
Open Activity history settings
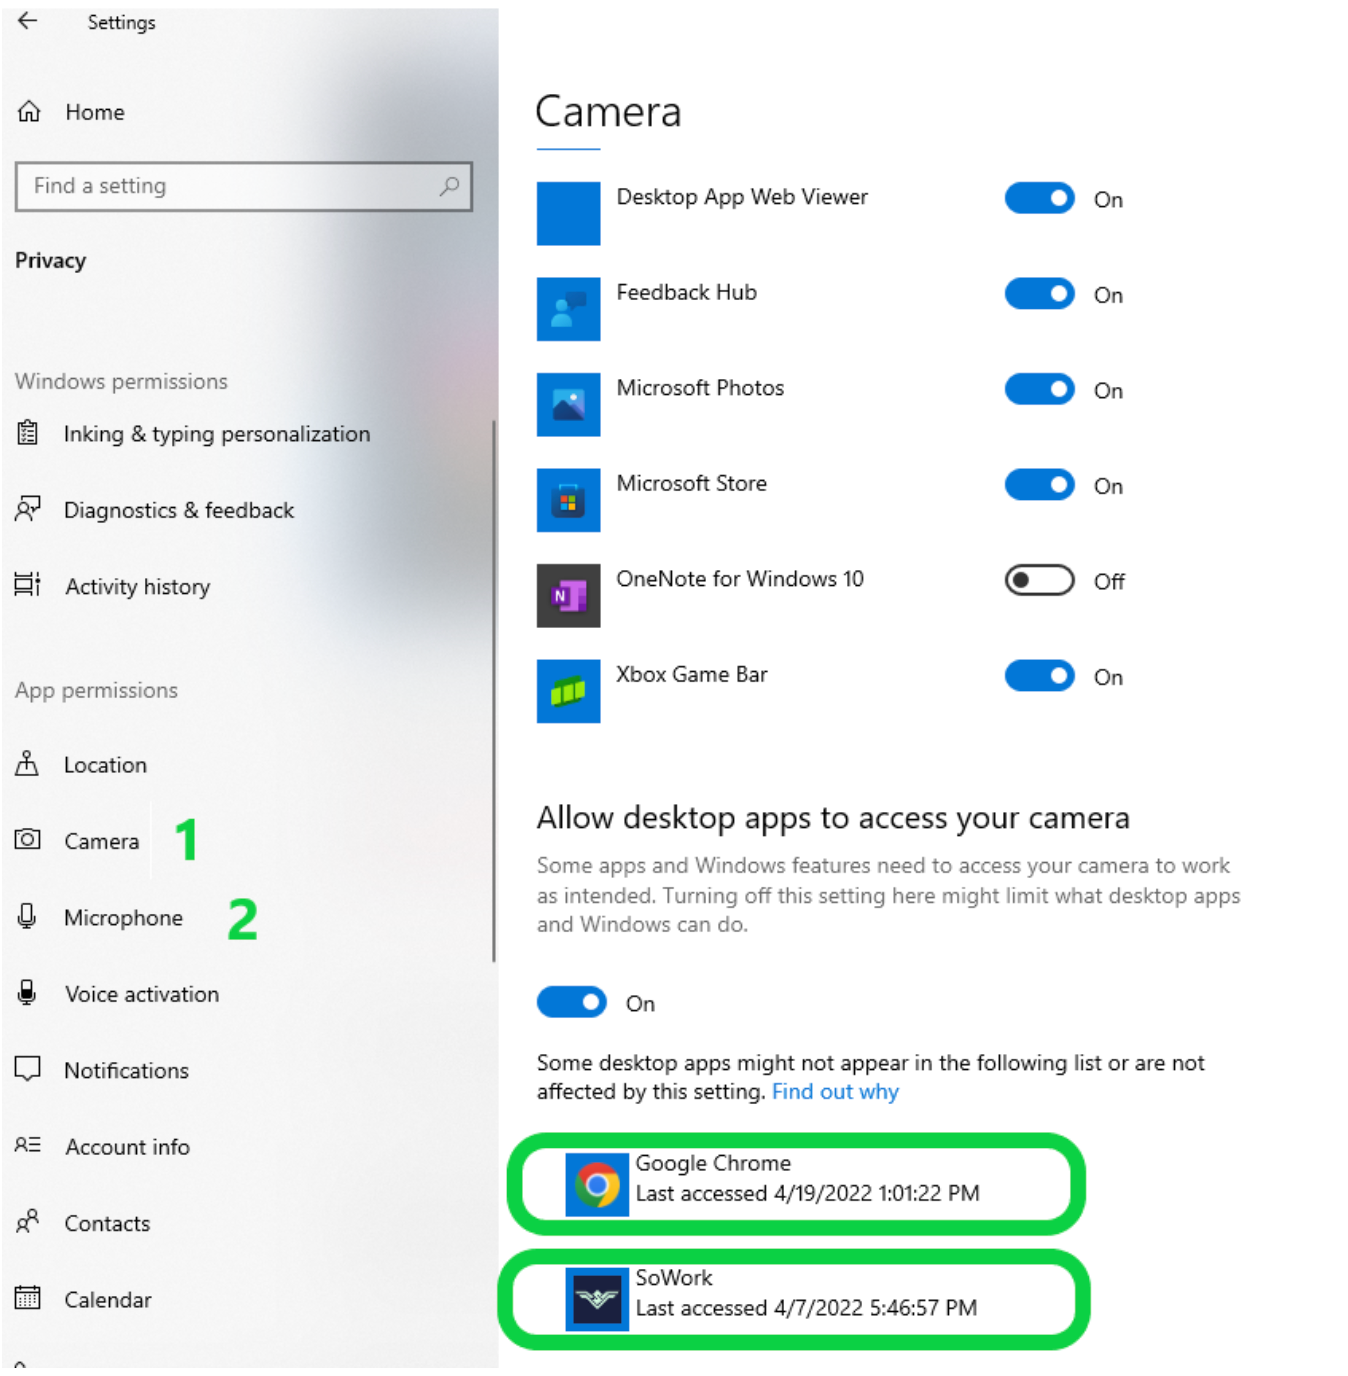pyautogui.click(x=138, y=586)
